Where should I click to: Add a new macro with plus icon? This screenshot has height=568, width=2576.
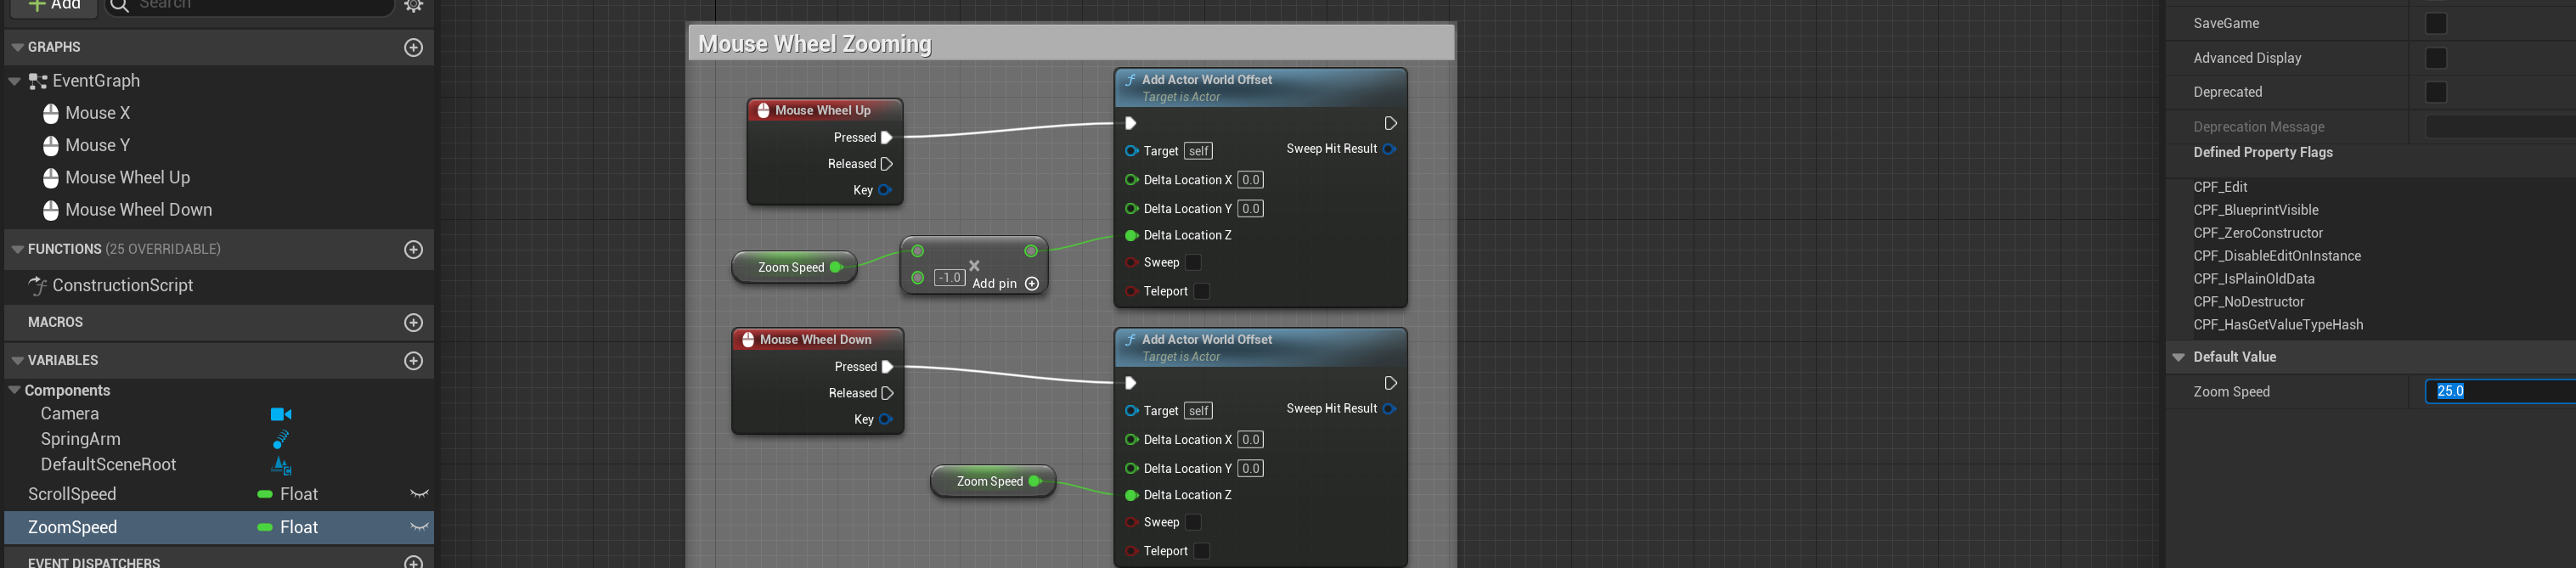pos(413,323)
